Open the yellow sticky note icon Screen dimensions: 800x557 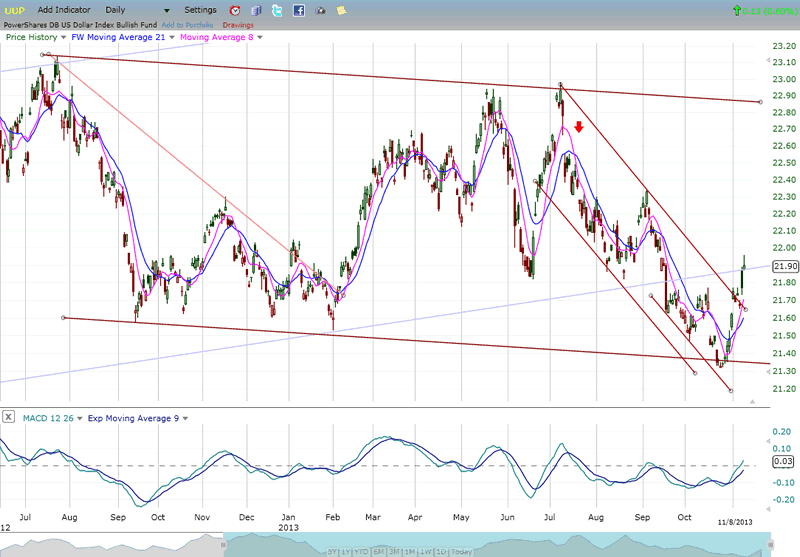[342, 10]
